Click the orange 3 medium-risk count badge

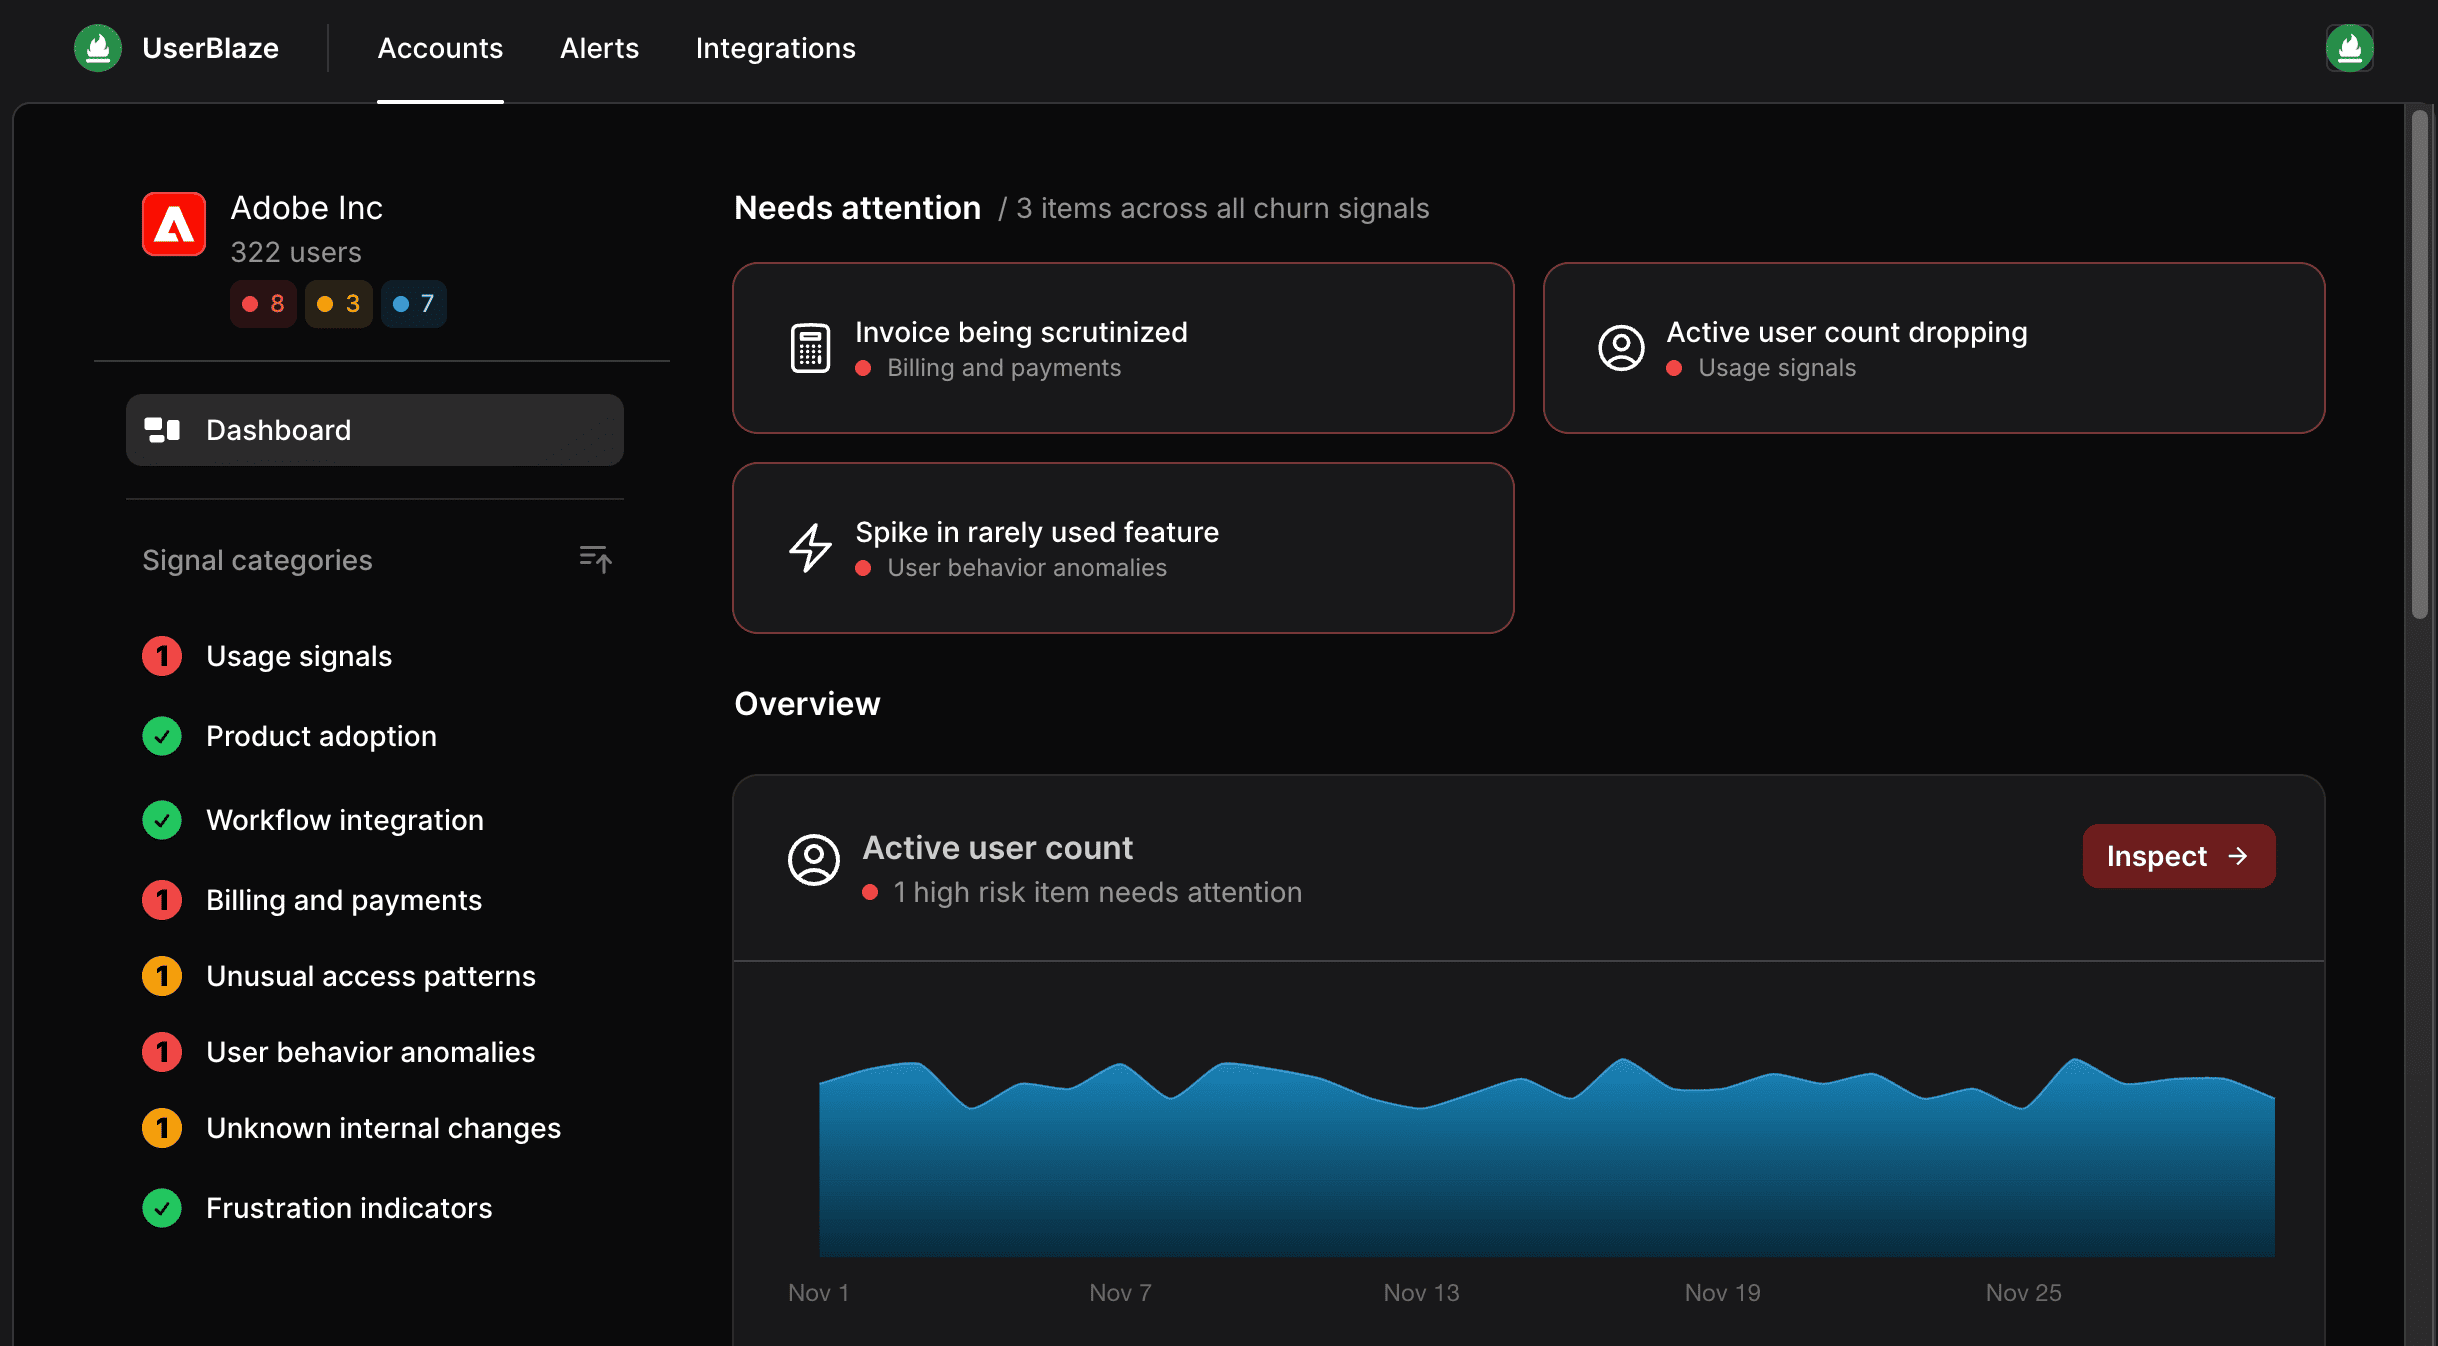339,304
